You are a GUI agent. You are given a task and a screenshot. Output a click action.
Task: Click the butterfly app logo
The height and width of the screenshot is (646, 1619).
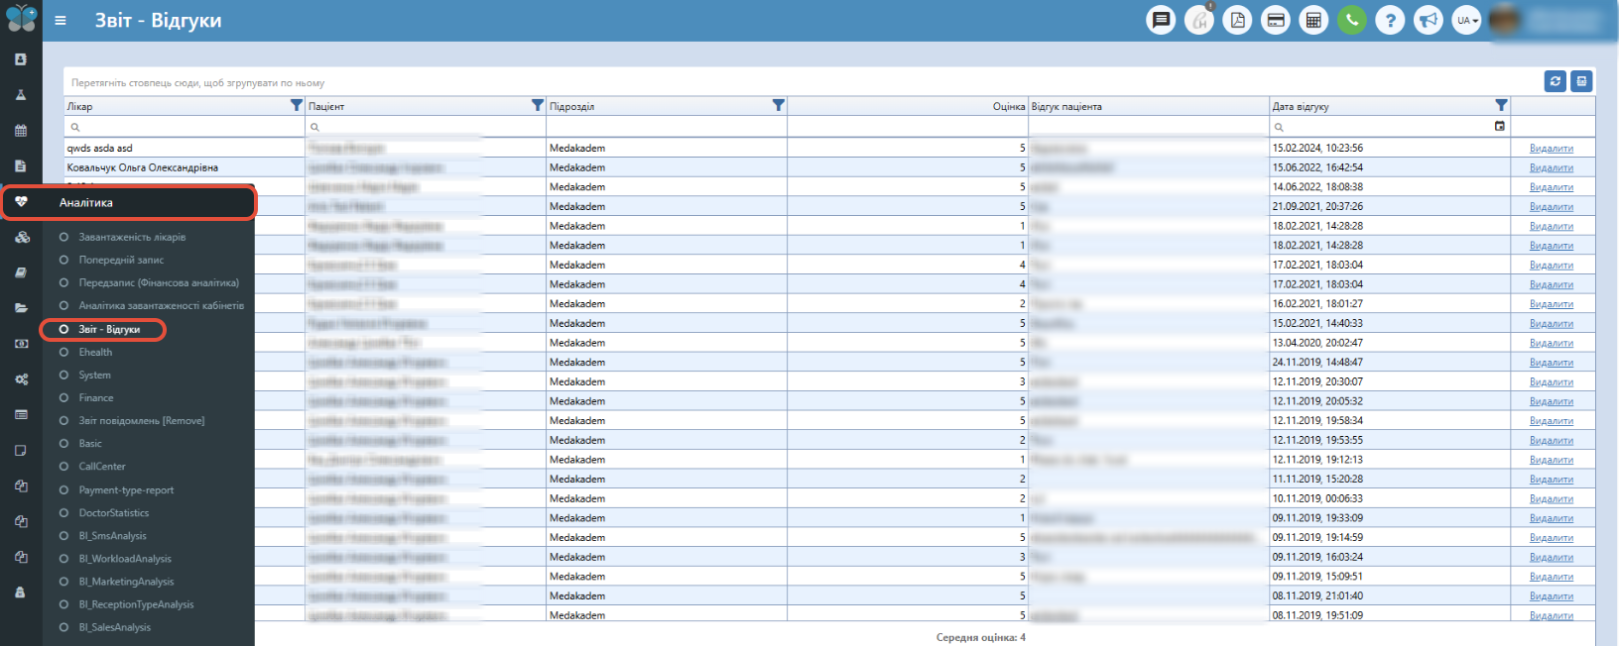coord(21,18)
